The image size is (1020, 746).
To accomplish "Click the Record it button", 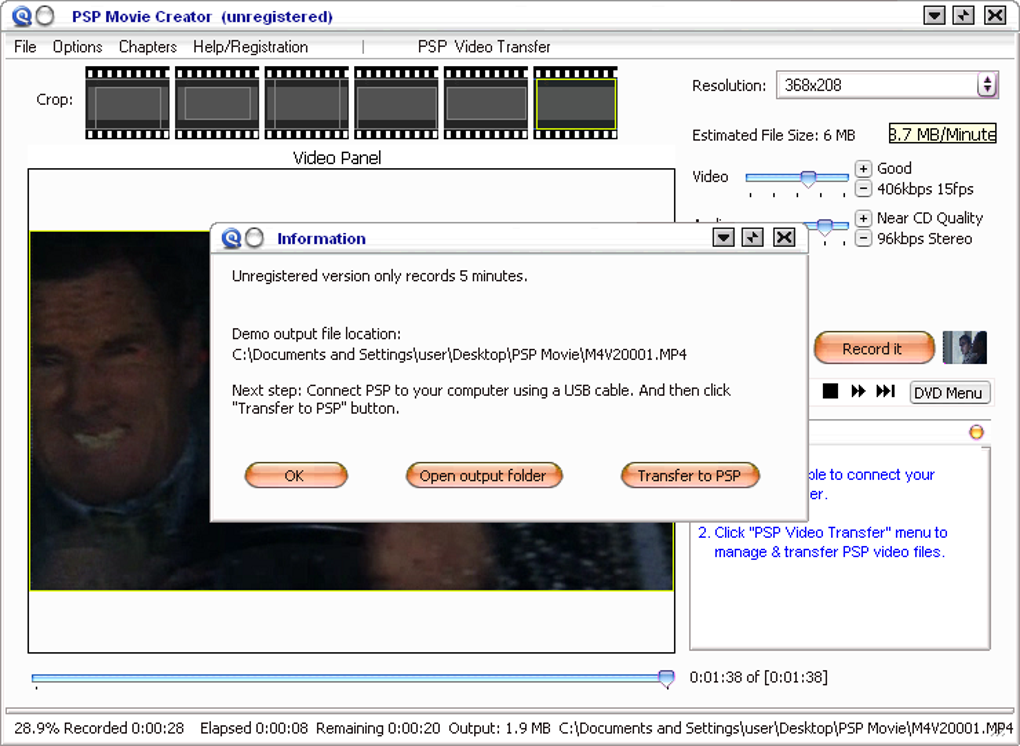I will pyautogui.click(x=874, y=349).
